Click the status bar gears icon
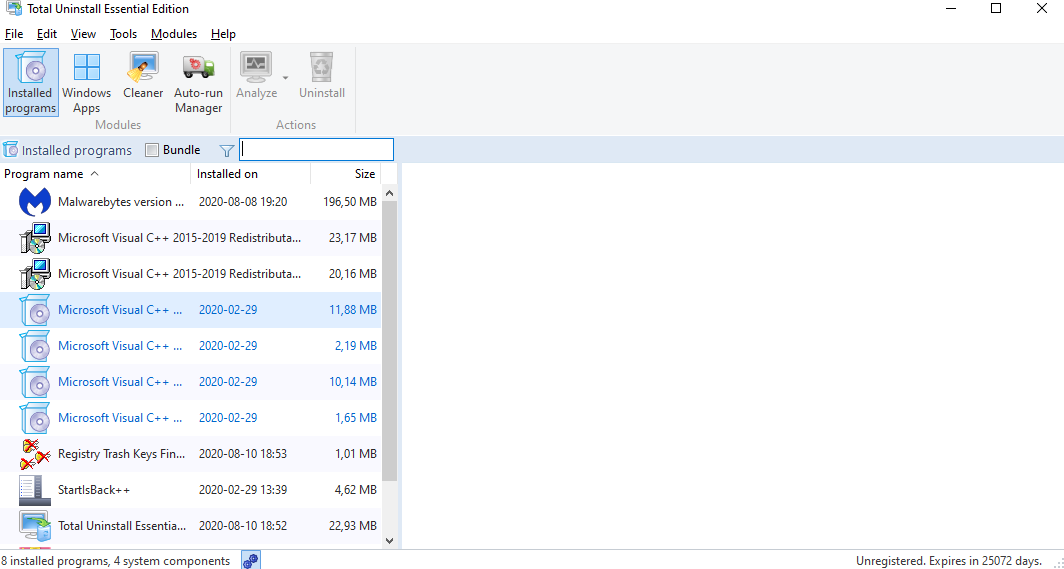Screen dimensions: 1064x569 [251, 560]
